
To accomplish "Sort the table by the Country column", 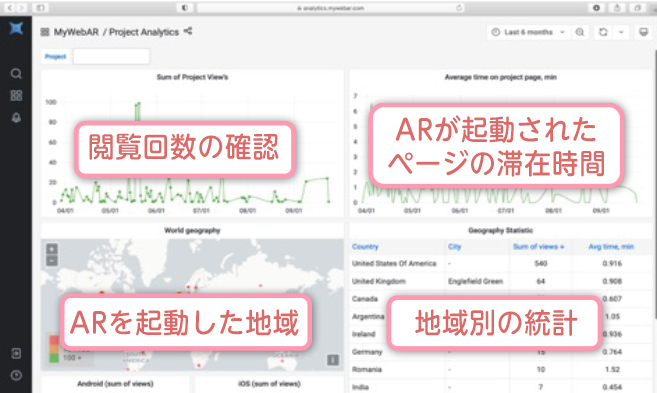I will coord(365,247).
